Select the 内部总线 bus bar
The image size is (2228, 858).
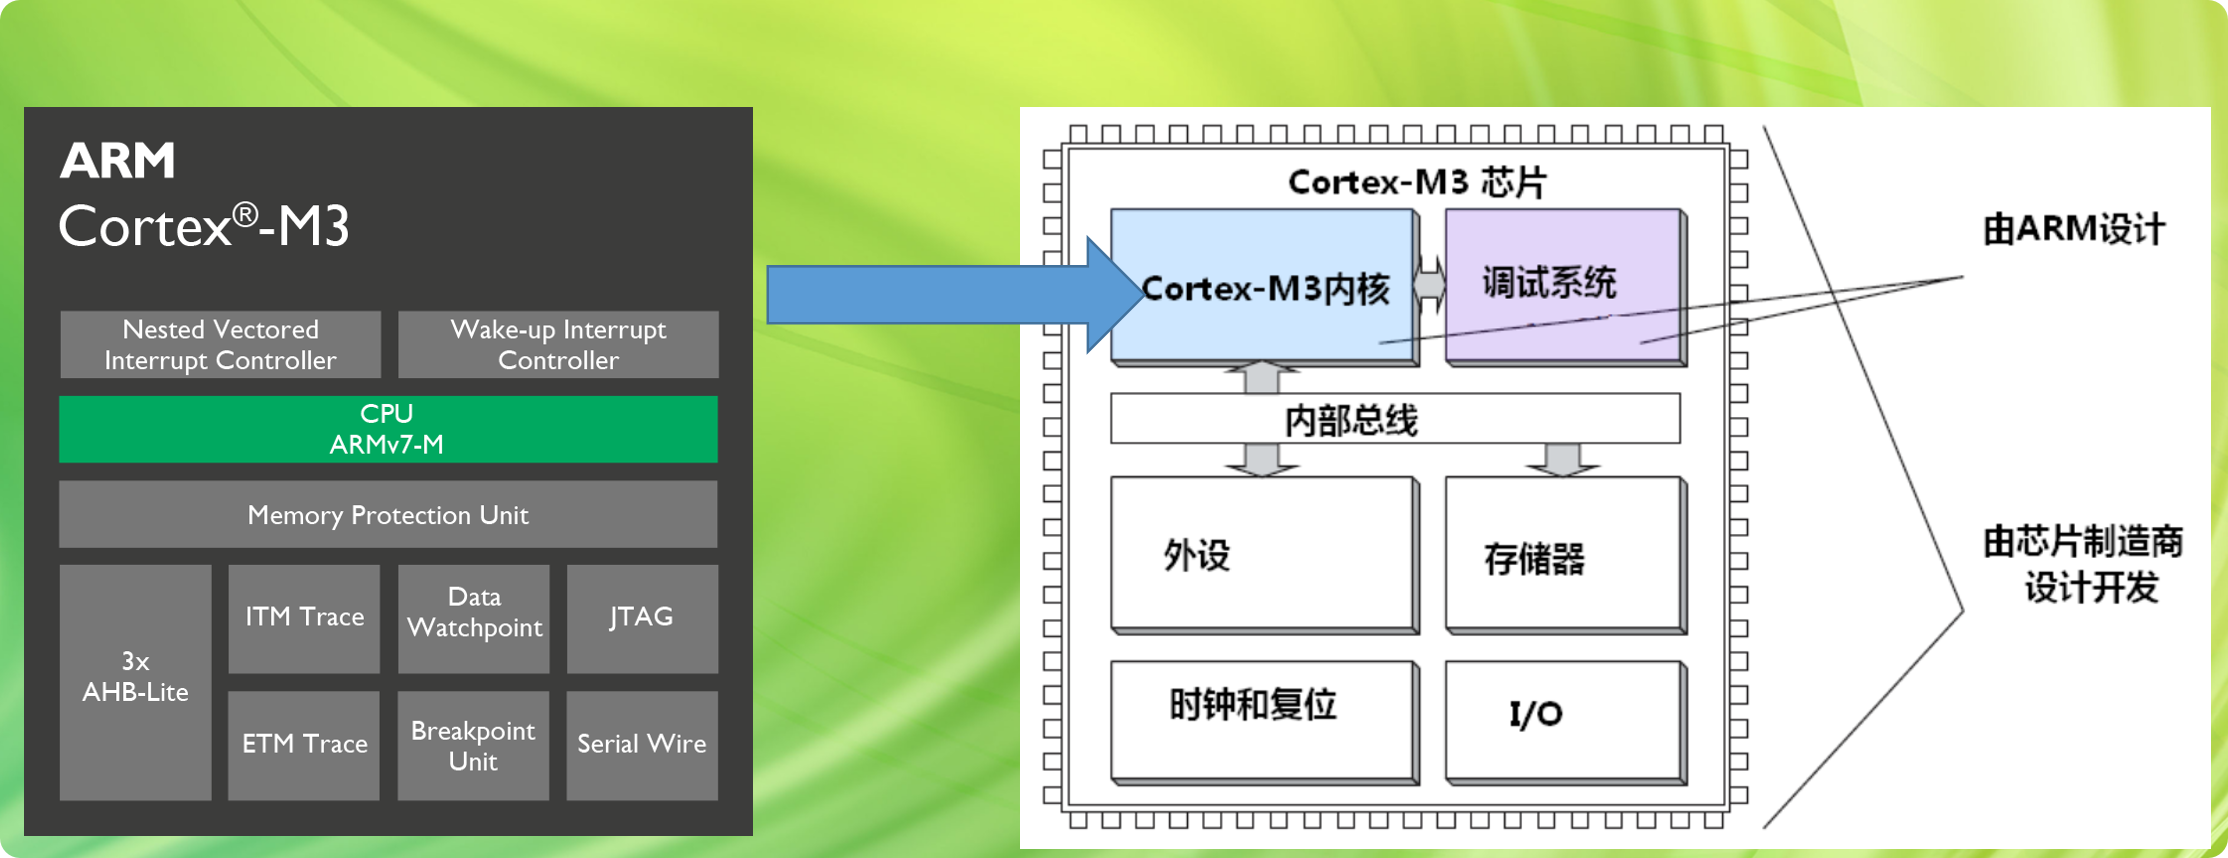[x=1395, y=419]
